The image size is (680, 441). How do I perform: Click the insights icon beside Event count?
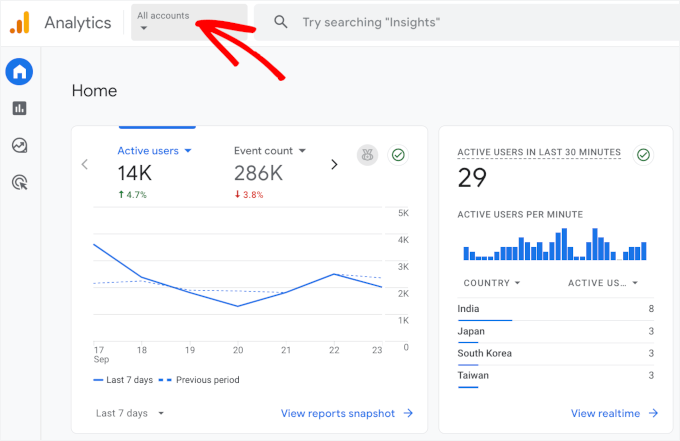[x=368, y=155]
